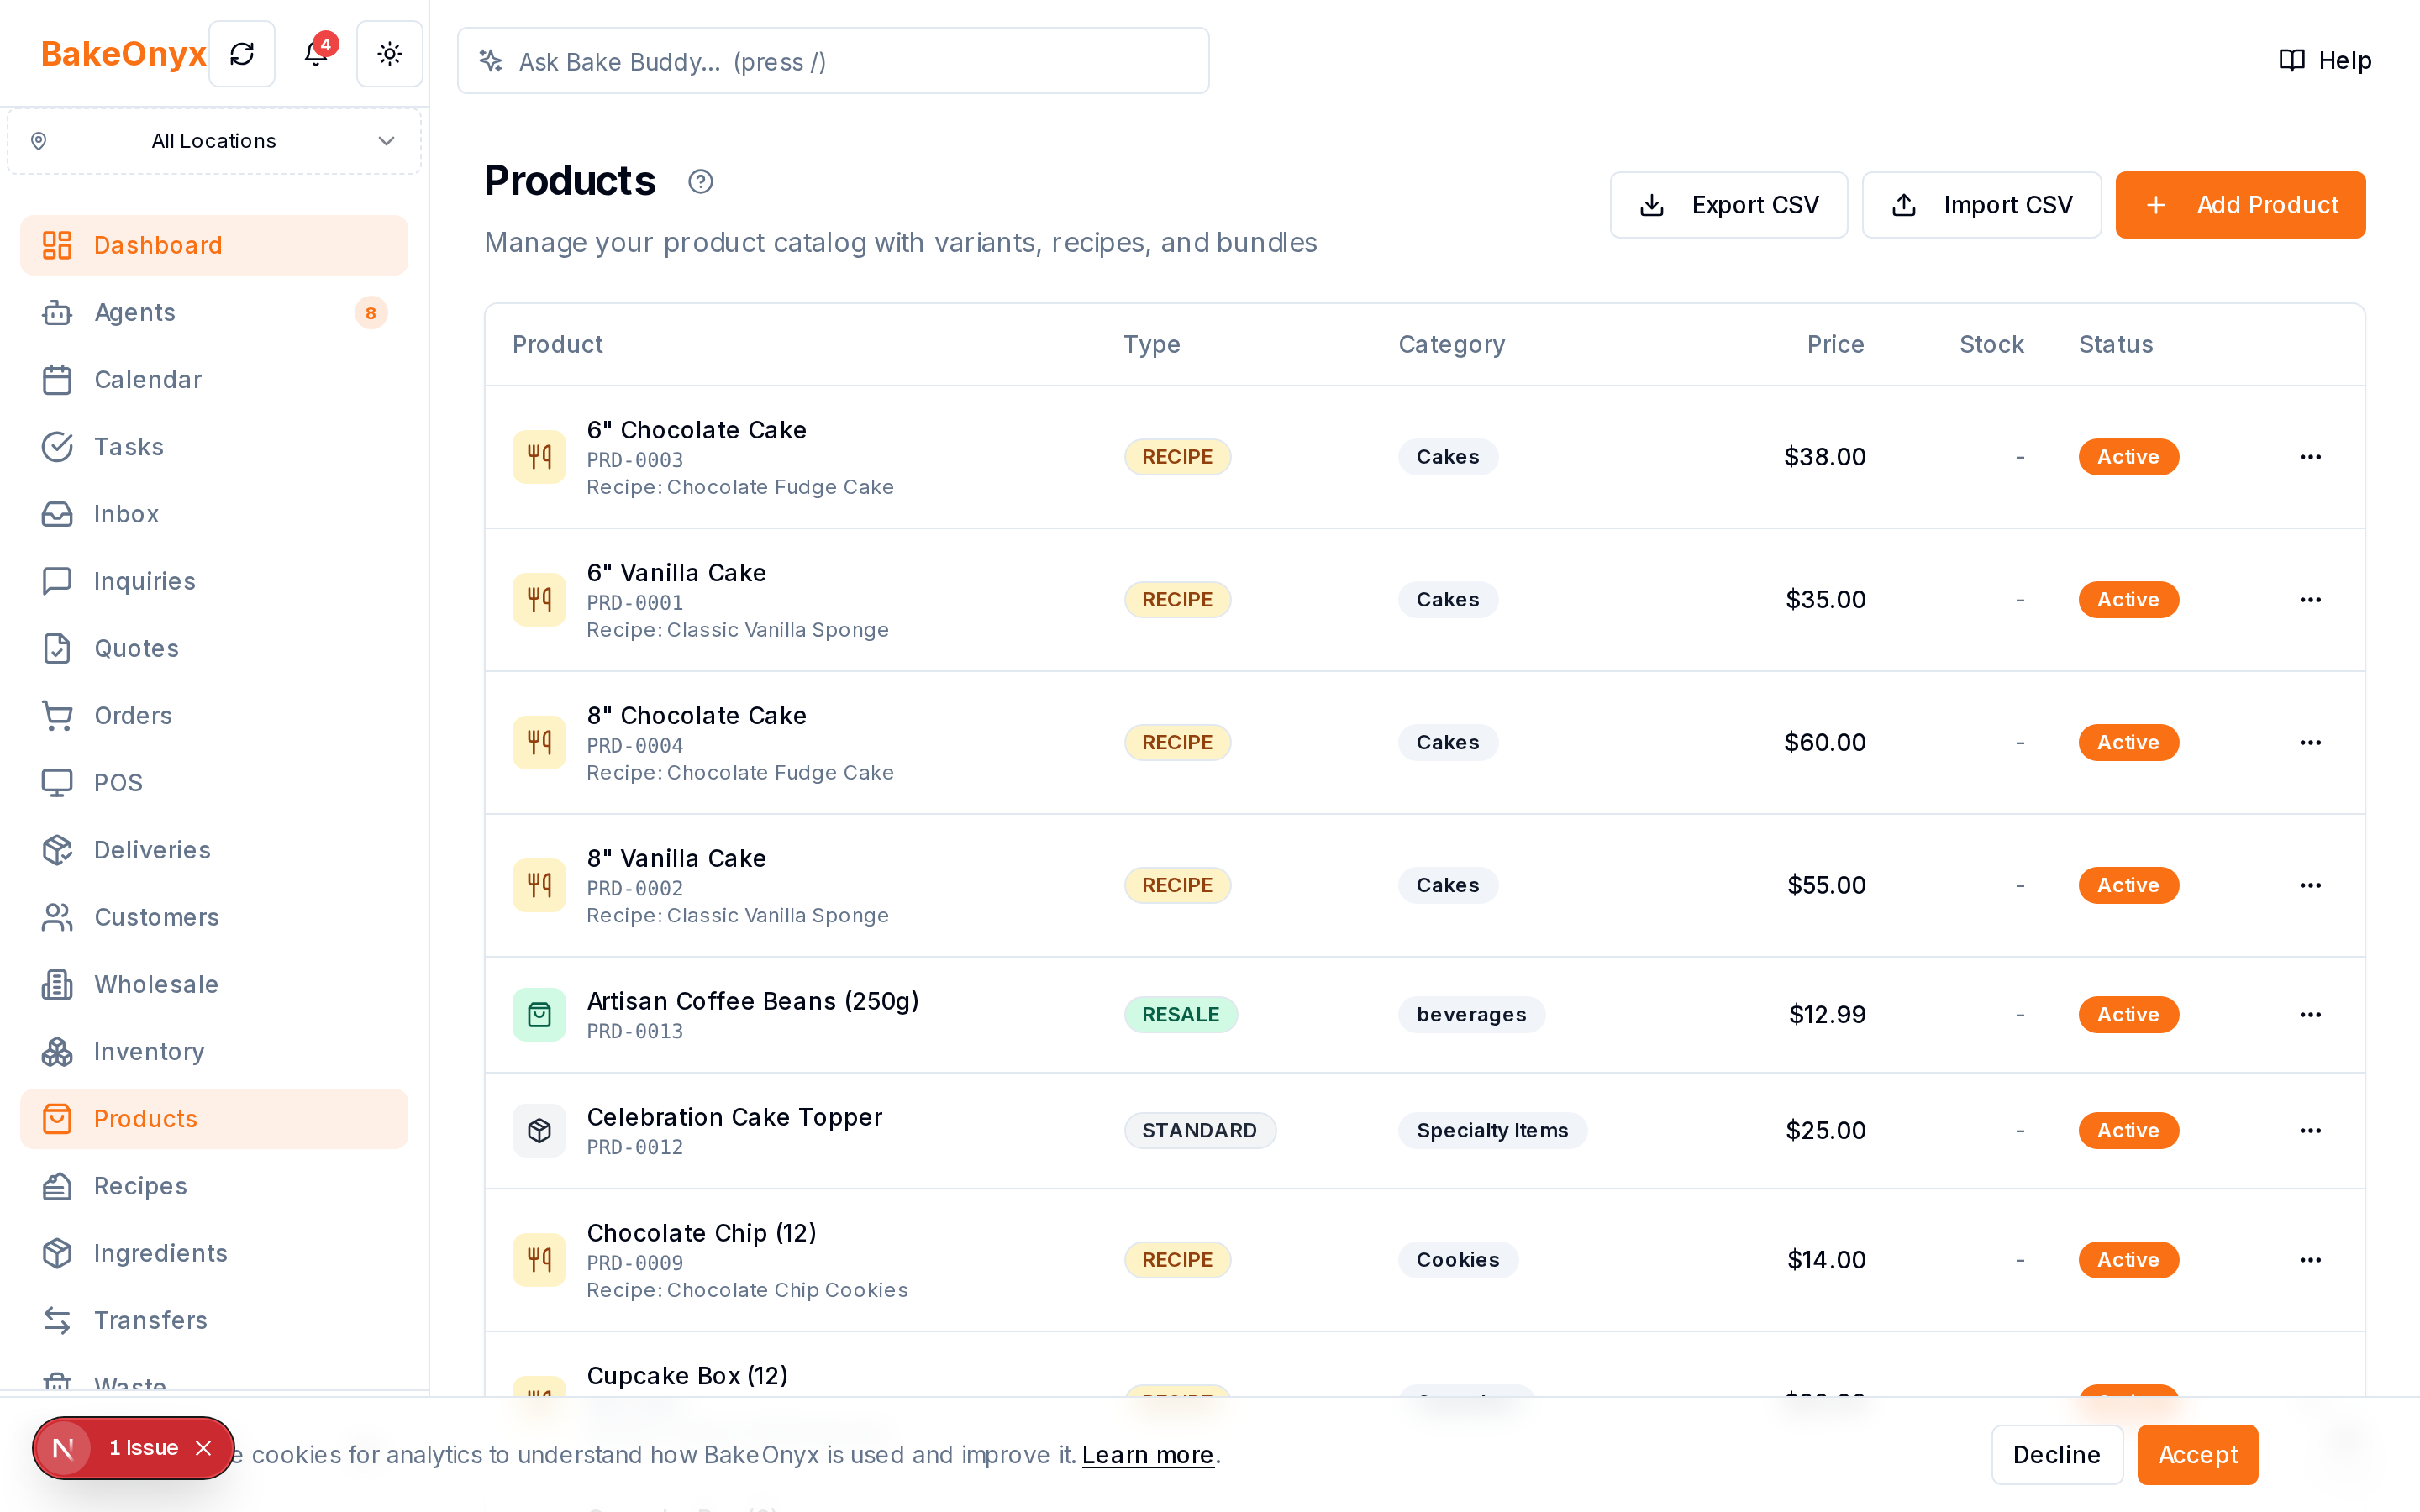Open actions menu for 6" Vanilla Cake
The height and width of the screenshot is (1512, 2420).
2310,600
